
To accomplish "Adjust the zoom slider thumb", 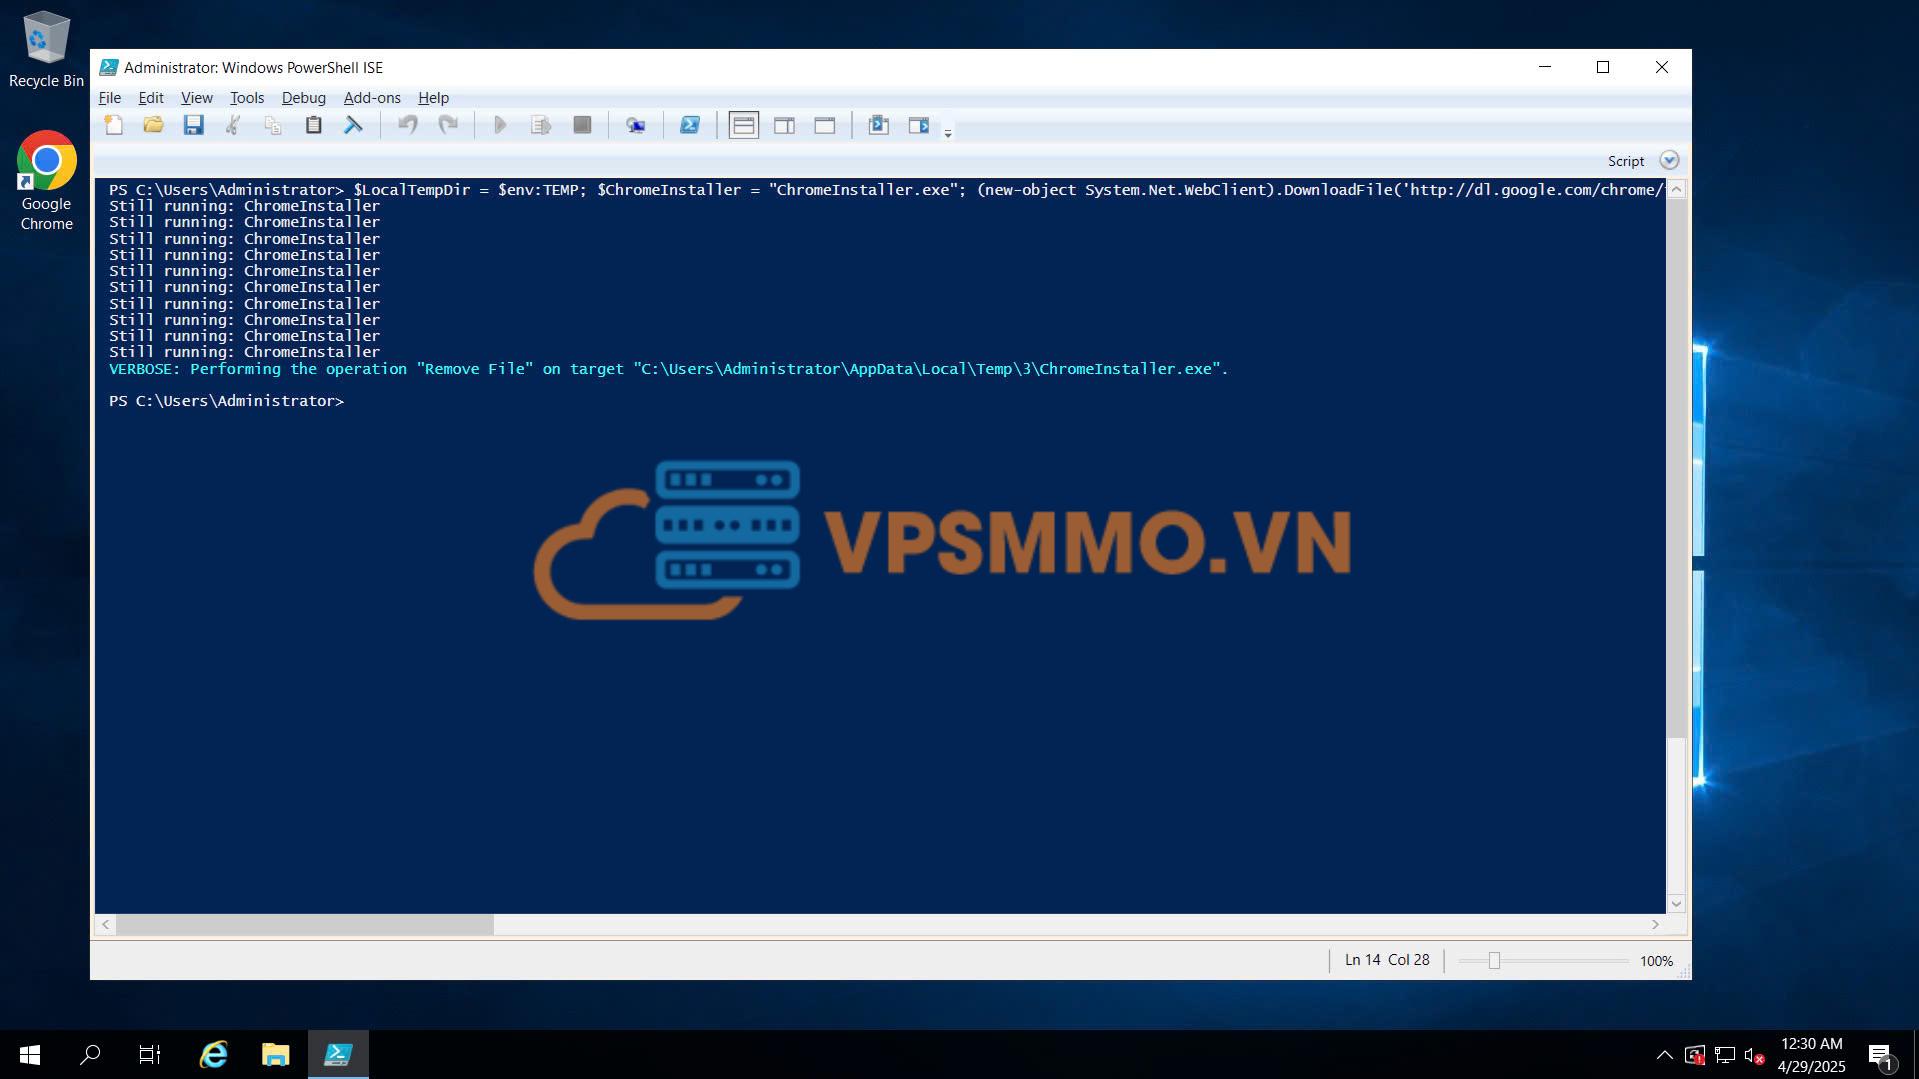I will (1494, 960).
